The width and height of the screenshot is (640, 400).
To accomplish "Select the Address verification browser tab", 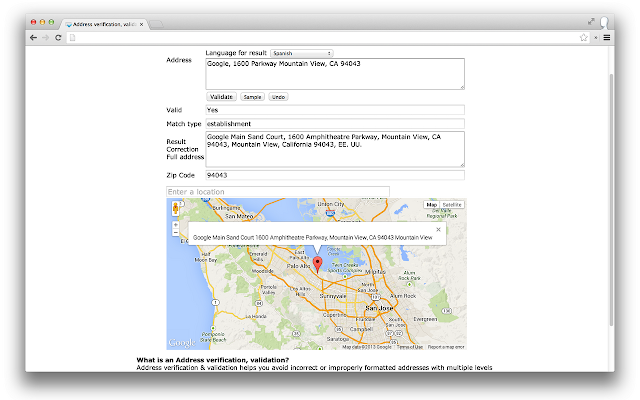I will [104, 24].
